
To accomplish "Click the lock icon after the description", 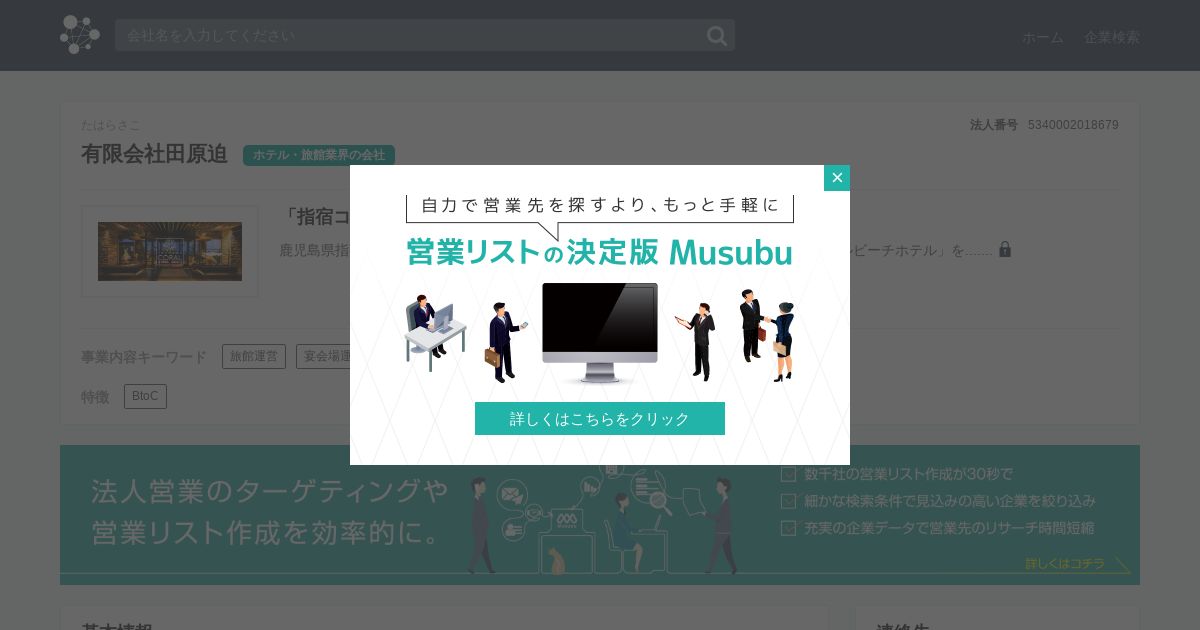I will click(x=1005, y=249).
